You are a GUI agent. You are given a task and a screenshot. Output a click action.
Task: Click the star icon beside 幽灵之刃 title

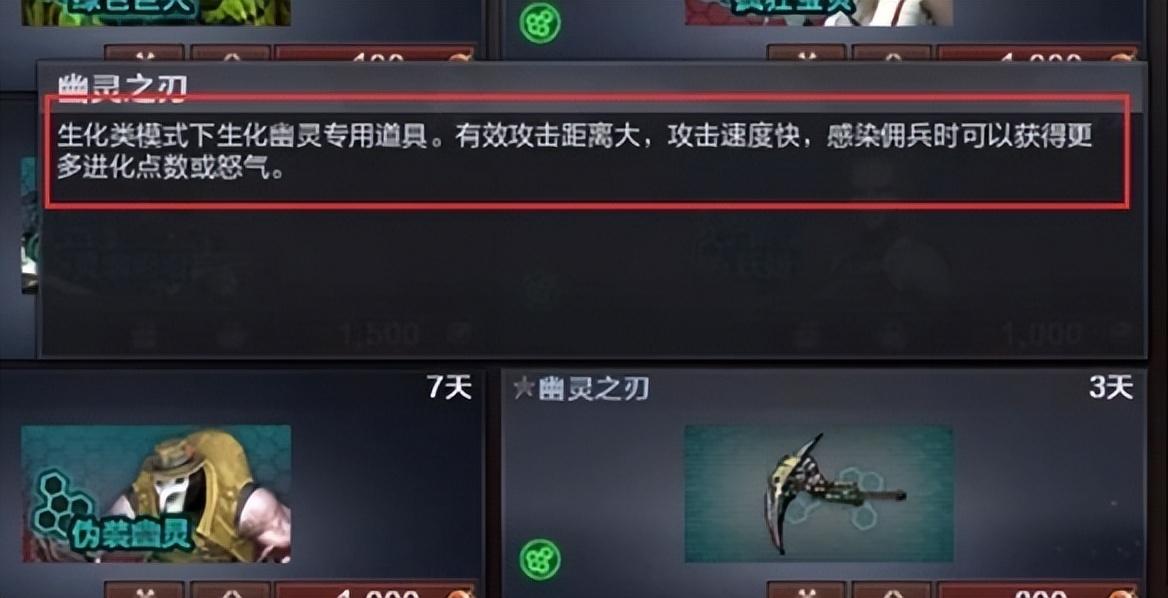(x=524, y=389)
